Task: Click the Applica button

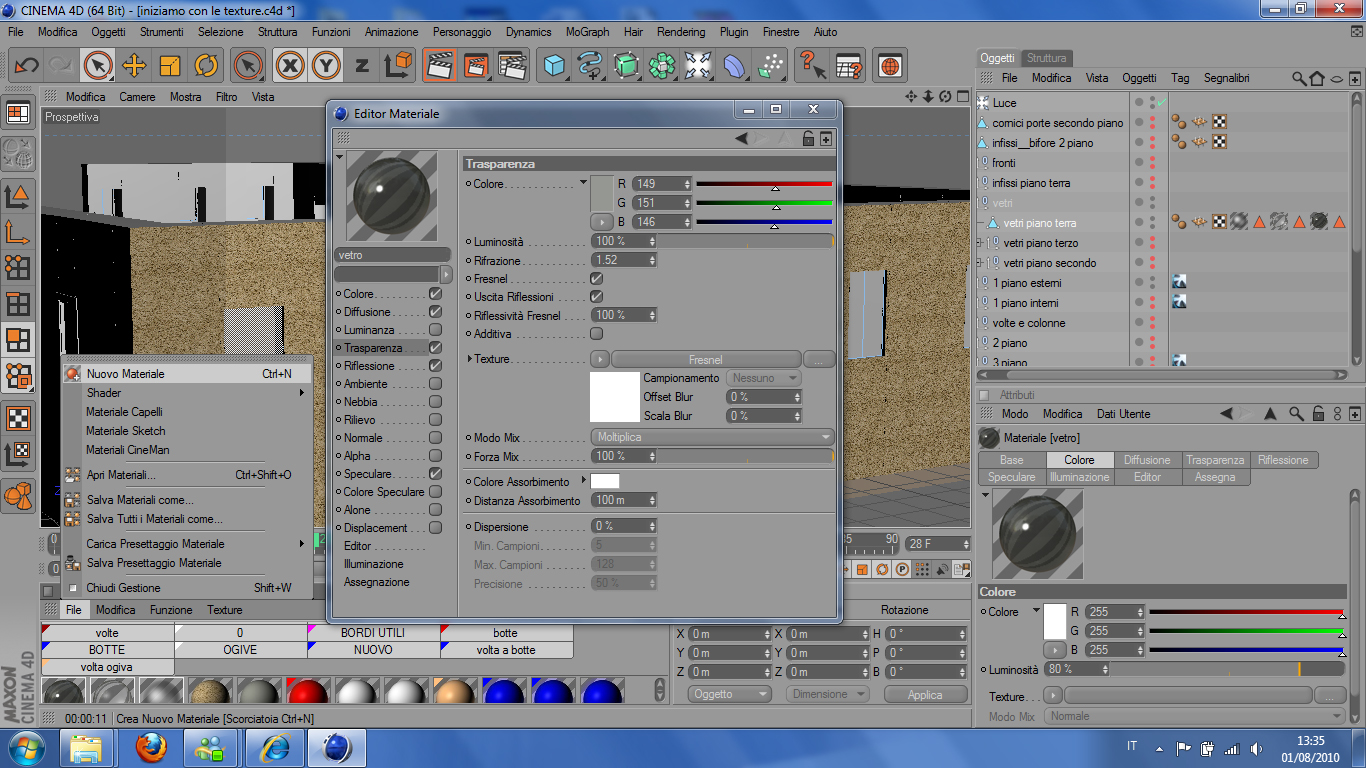Action: click(925, 694)
